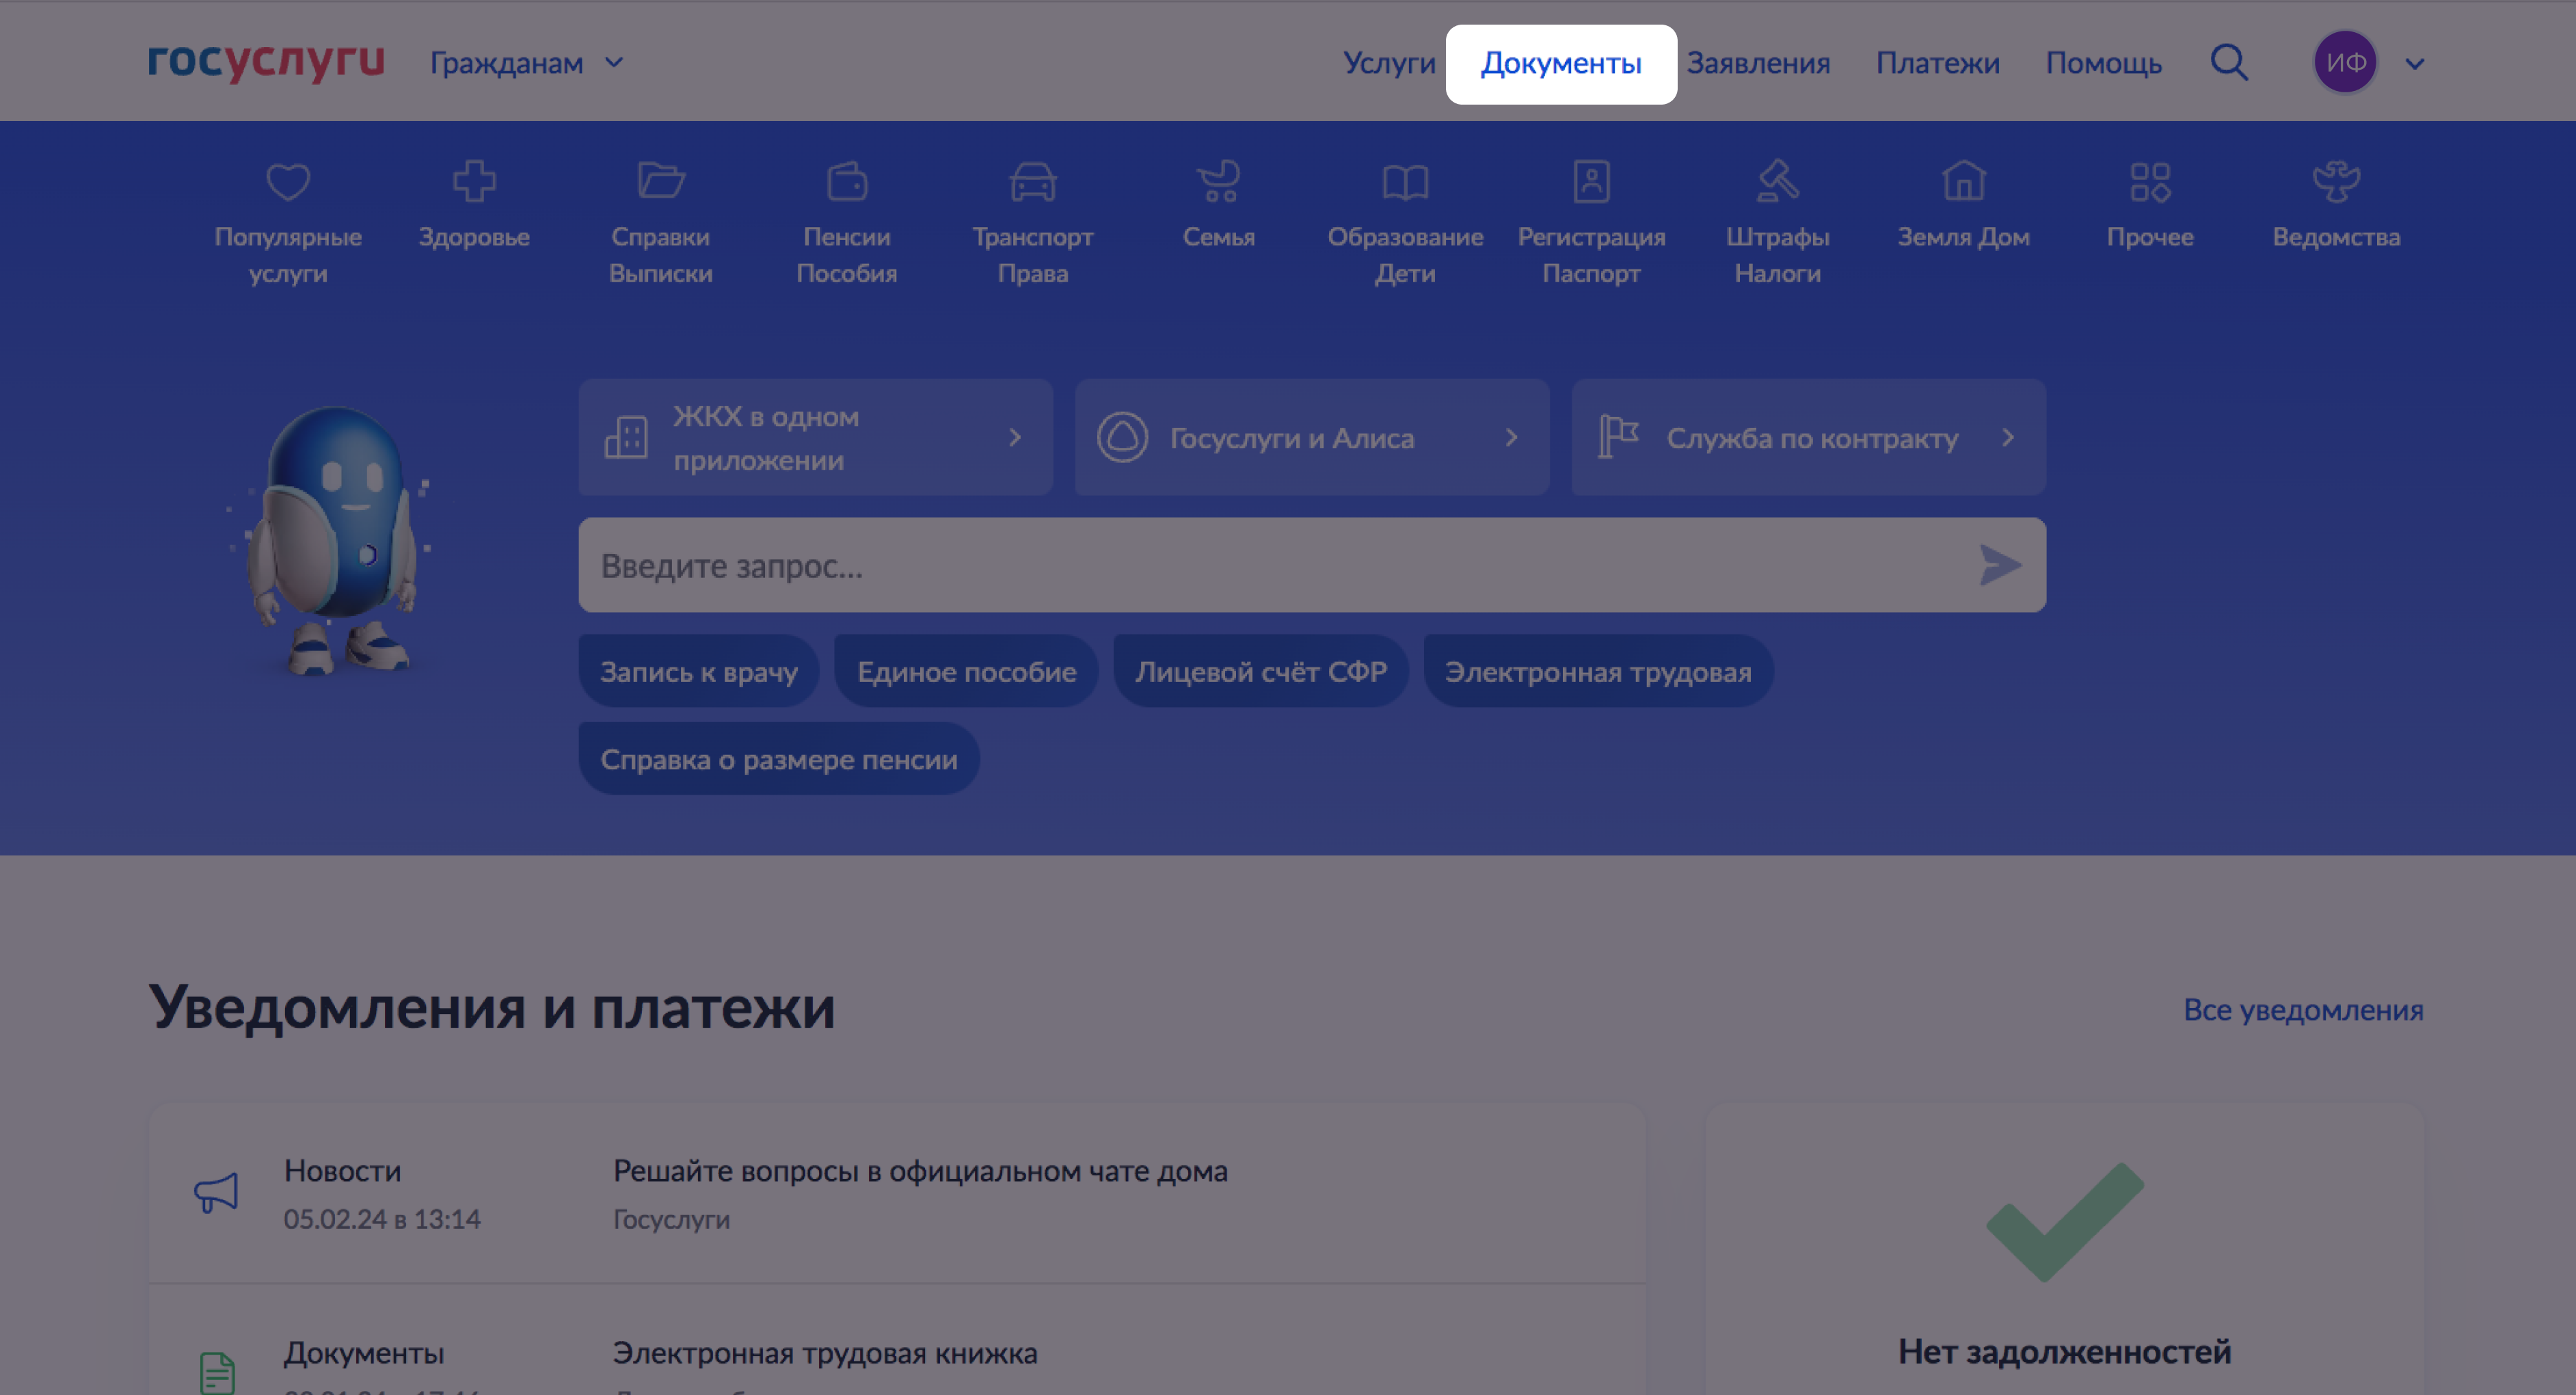Viewport: 2576px width, 1395px height.
Task: Open the Платежи menu item
Action: pos(1937,63)
